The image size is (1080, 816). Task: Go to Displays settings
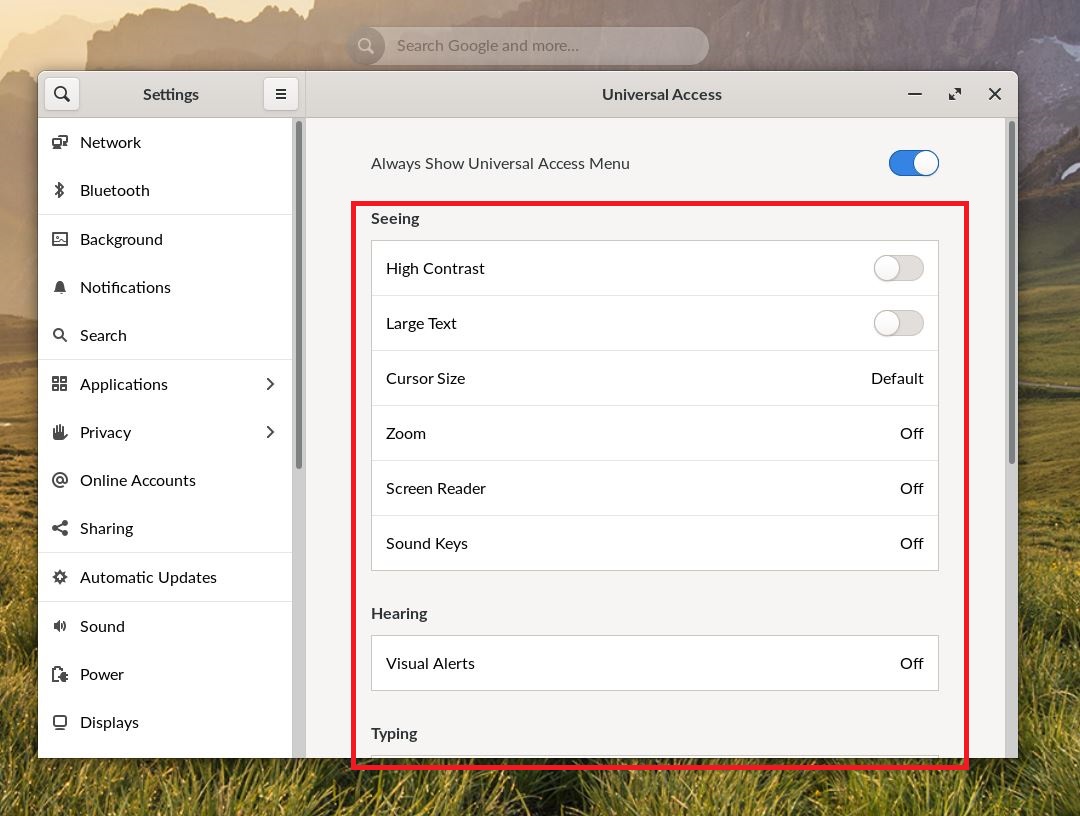point(165,722)
